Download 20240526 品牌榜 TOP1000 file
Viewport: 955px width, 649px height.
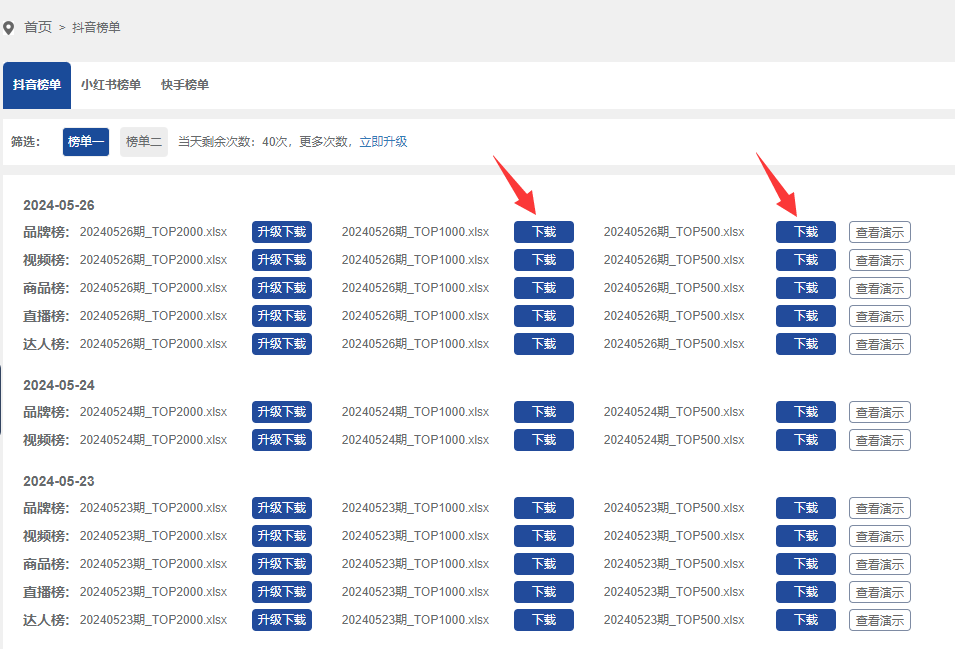[544, 232]
